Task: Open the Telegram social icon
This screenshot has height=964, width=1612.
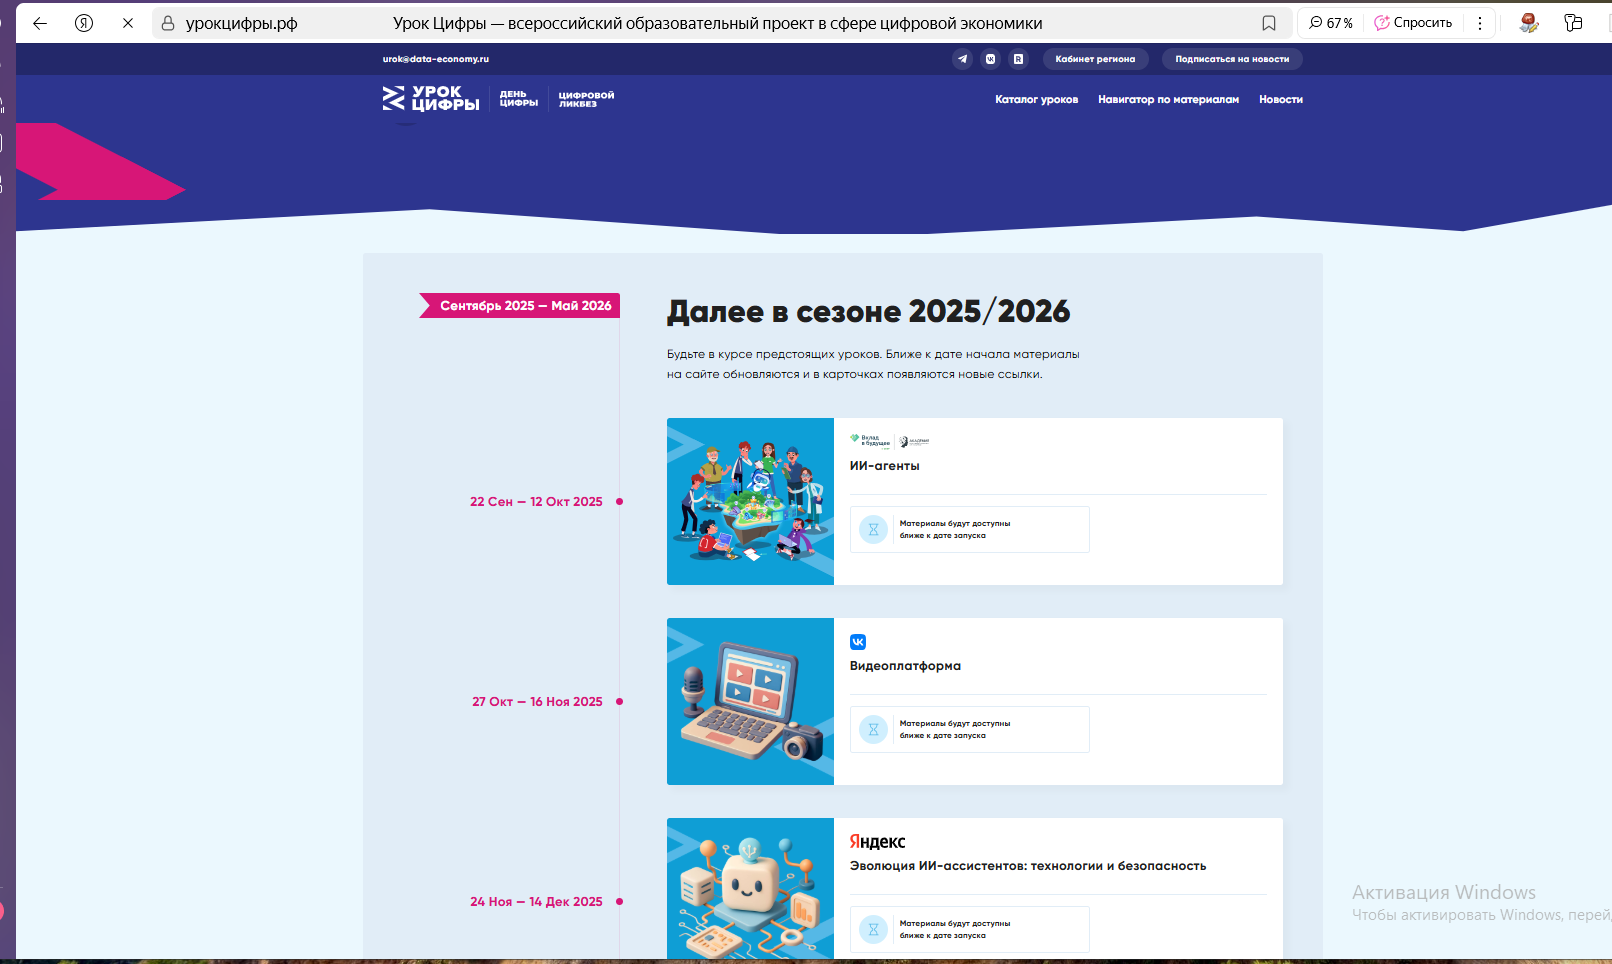Action: click(x=962, y=59)
